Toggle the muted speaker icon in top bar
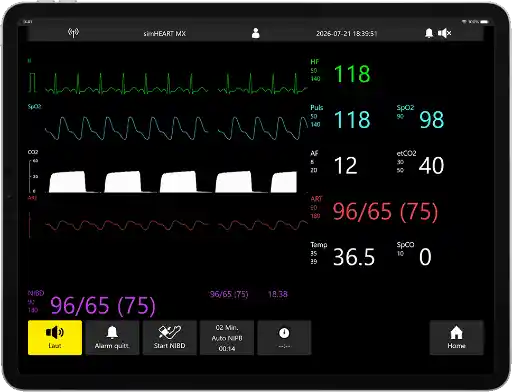The height and width of the screenshot is (392, 512). pyautogui.click(x=444, y=33)
